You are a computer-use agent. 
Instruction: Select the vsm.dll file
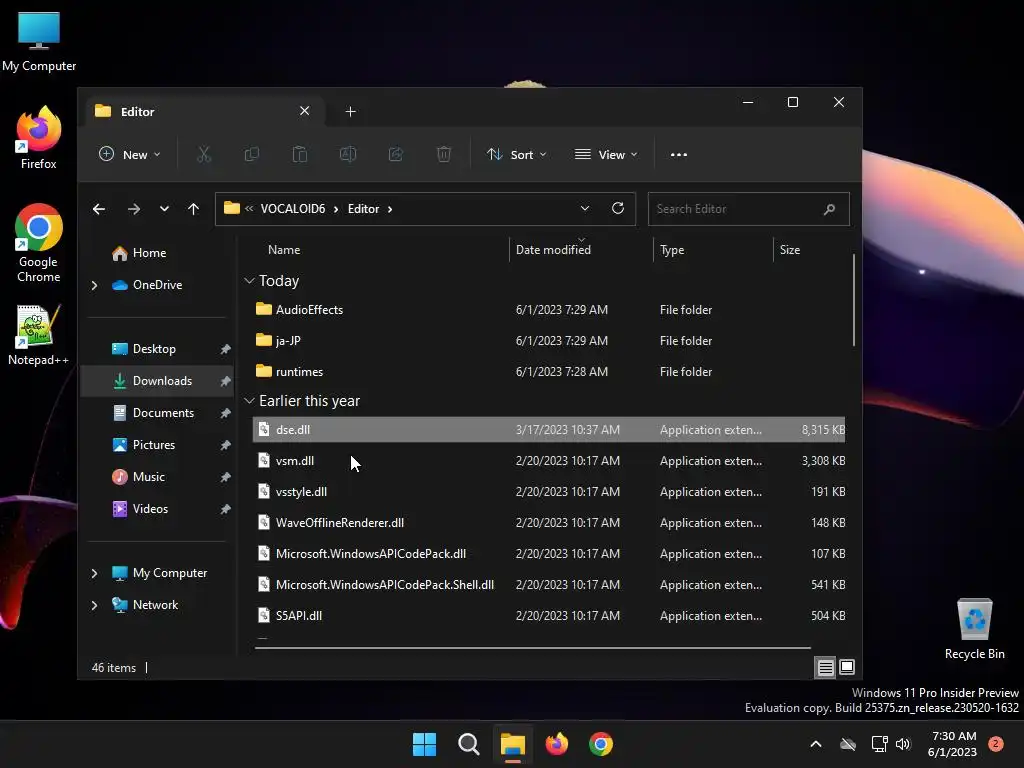[x=549, y=461]
